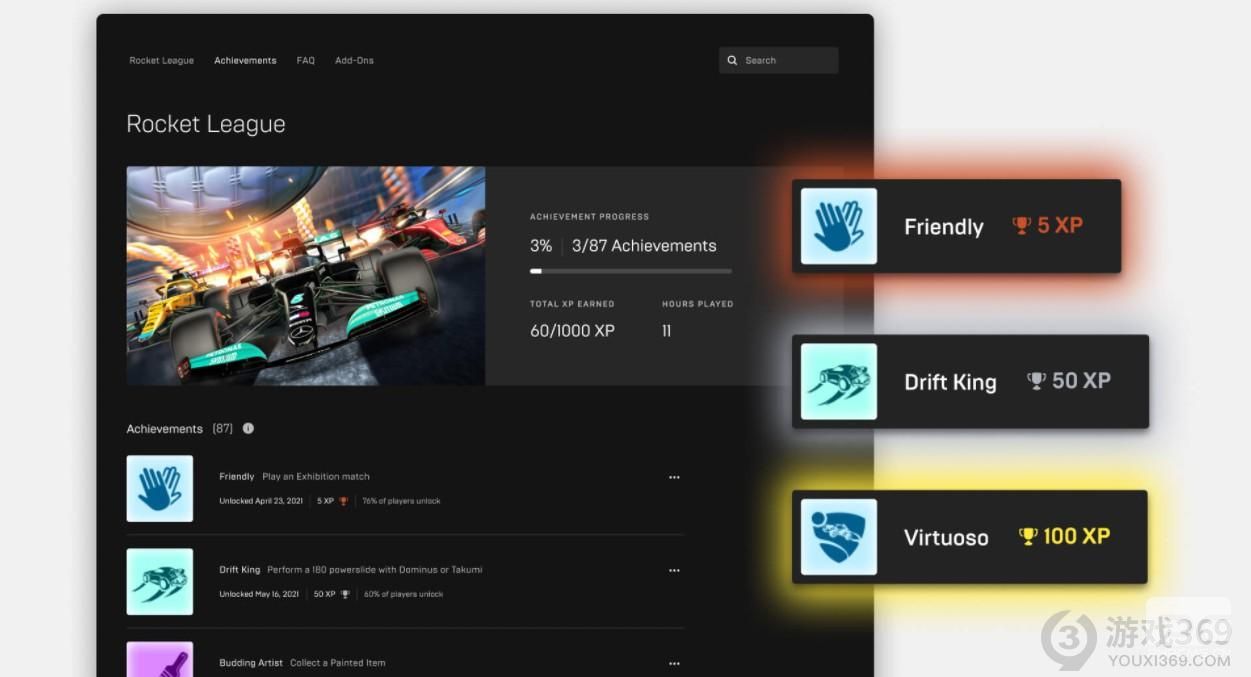
Task: Click the "3%" progress value
Action: click(x=541, y=246)
